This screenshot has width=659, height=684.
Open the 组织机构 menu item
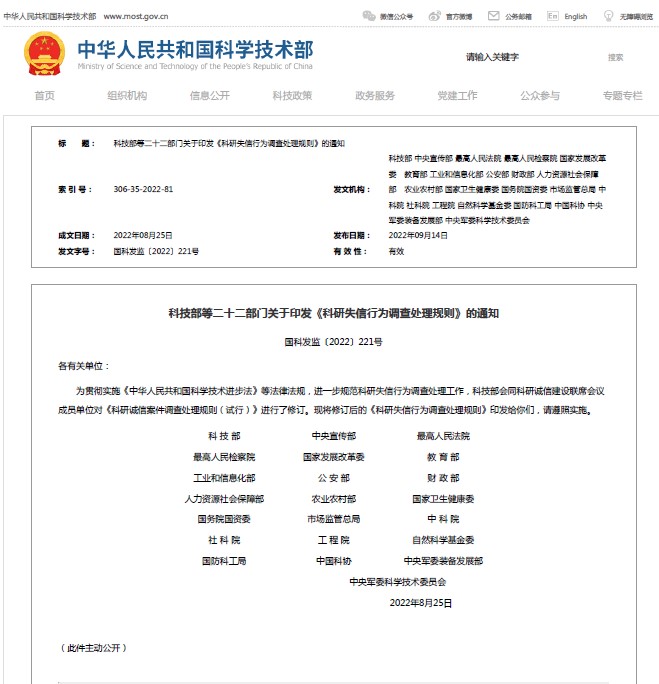(127, 96)
